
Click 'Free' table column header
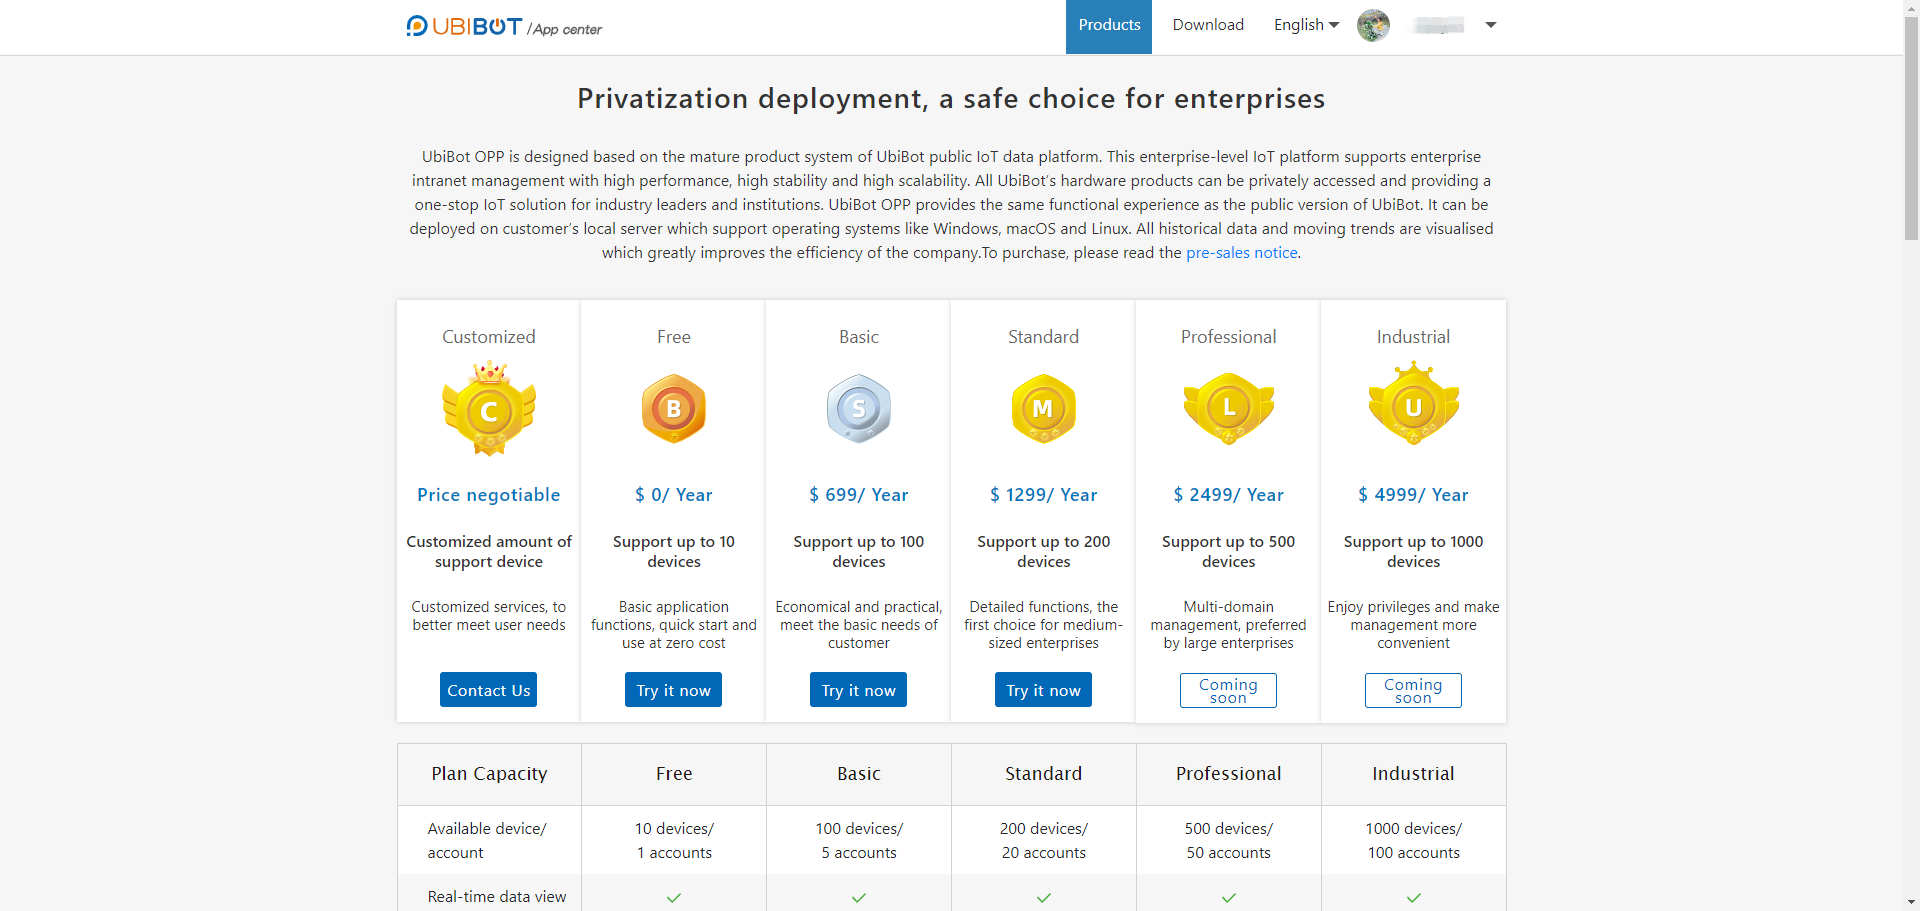[x=674, y=774]
